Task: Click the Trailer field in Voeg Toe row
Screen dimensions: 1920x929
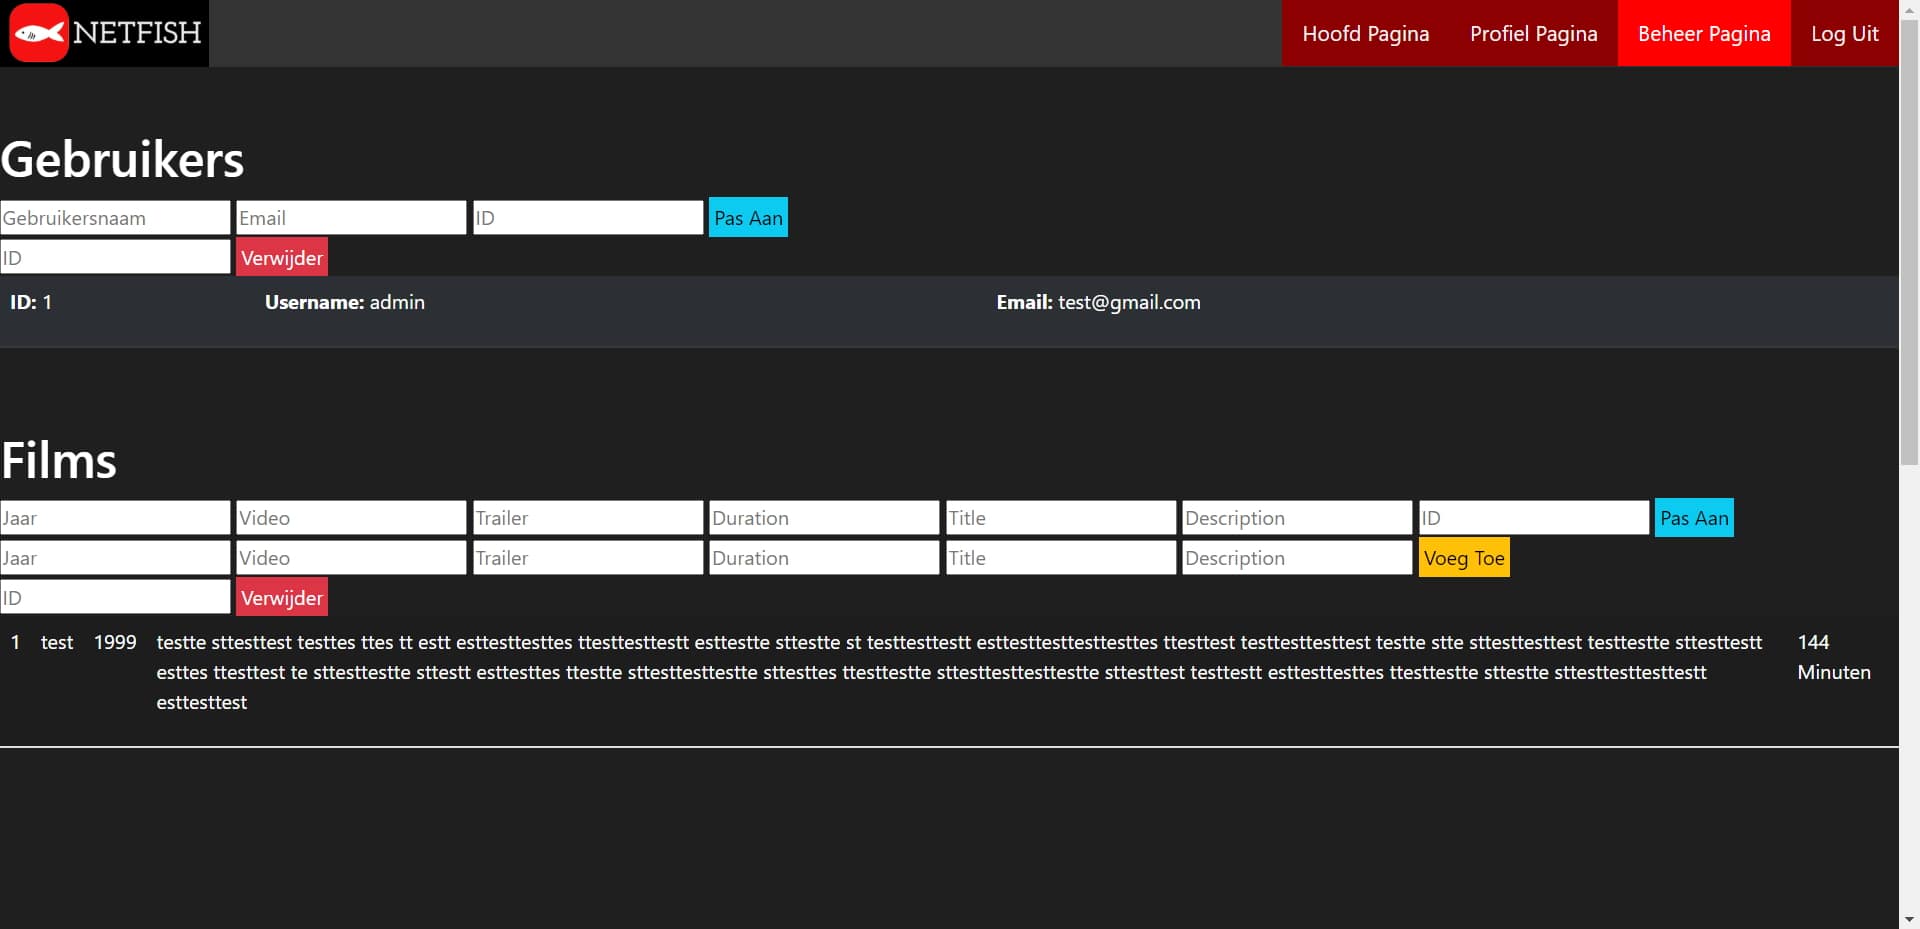Action: pyautogui.click(x=587, y=558)
